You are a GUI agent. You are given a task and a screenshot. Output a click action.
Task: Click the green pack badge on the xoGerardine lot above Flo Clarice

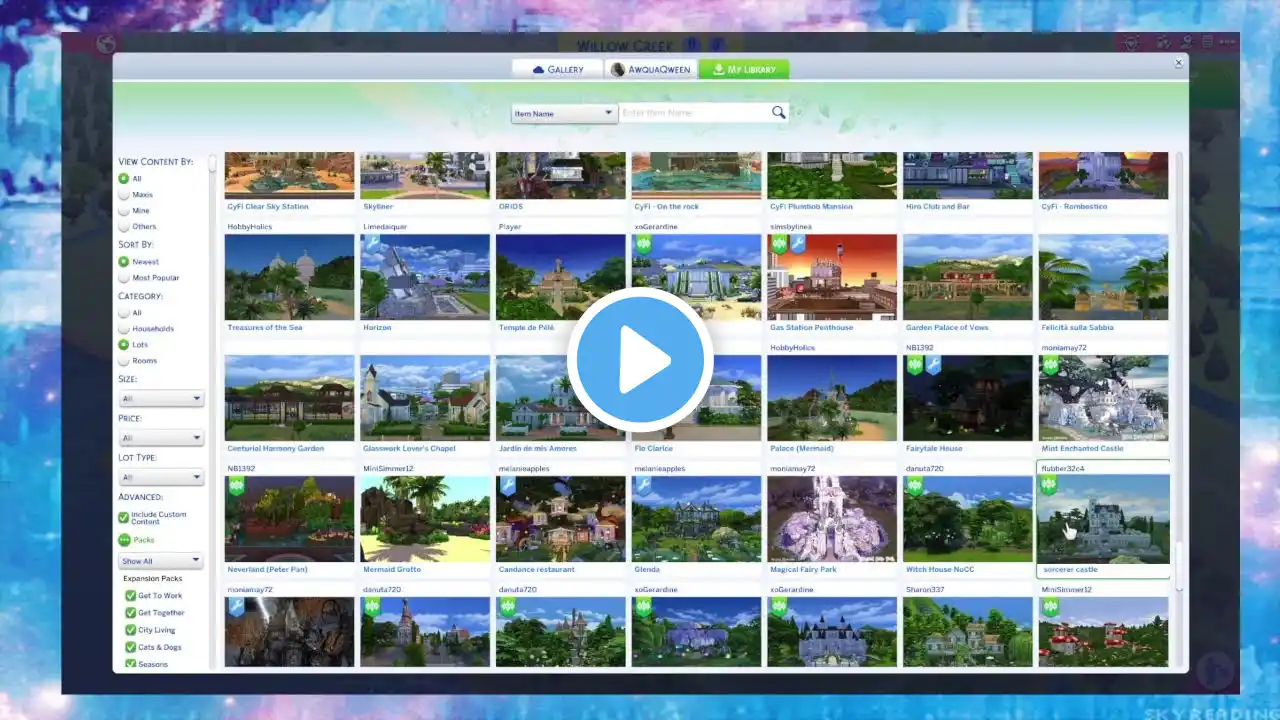(644, 244)
